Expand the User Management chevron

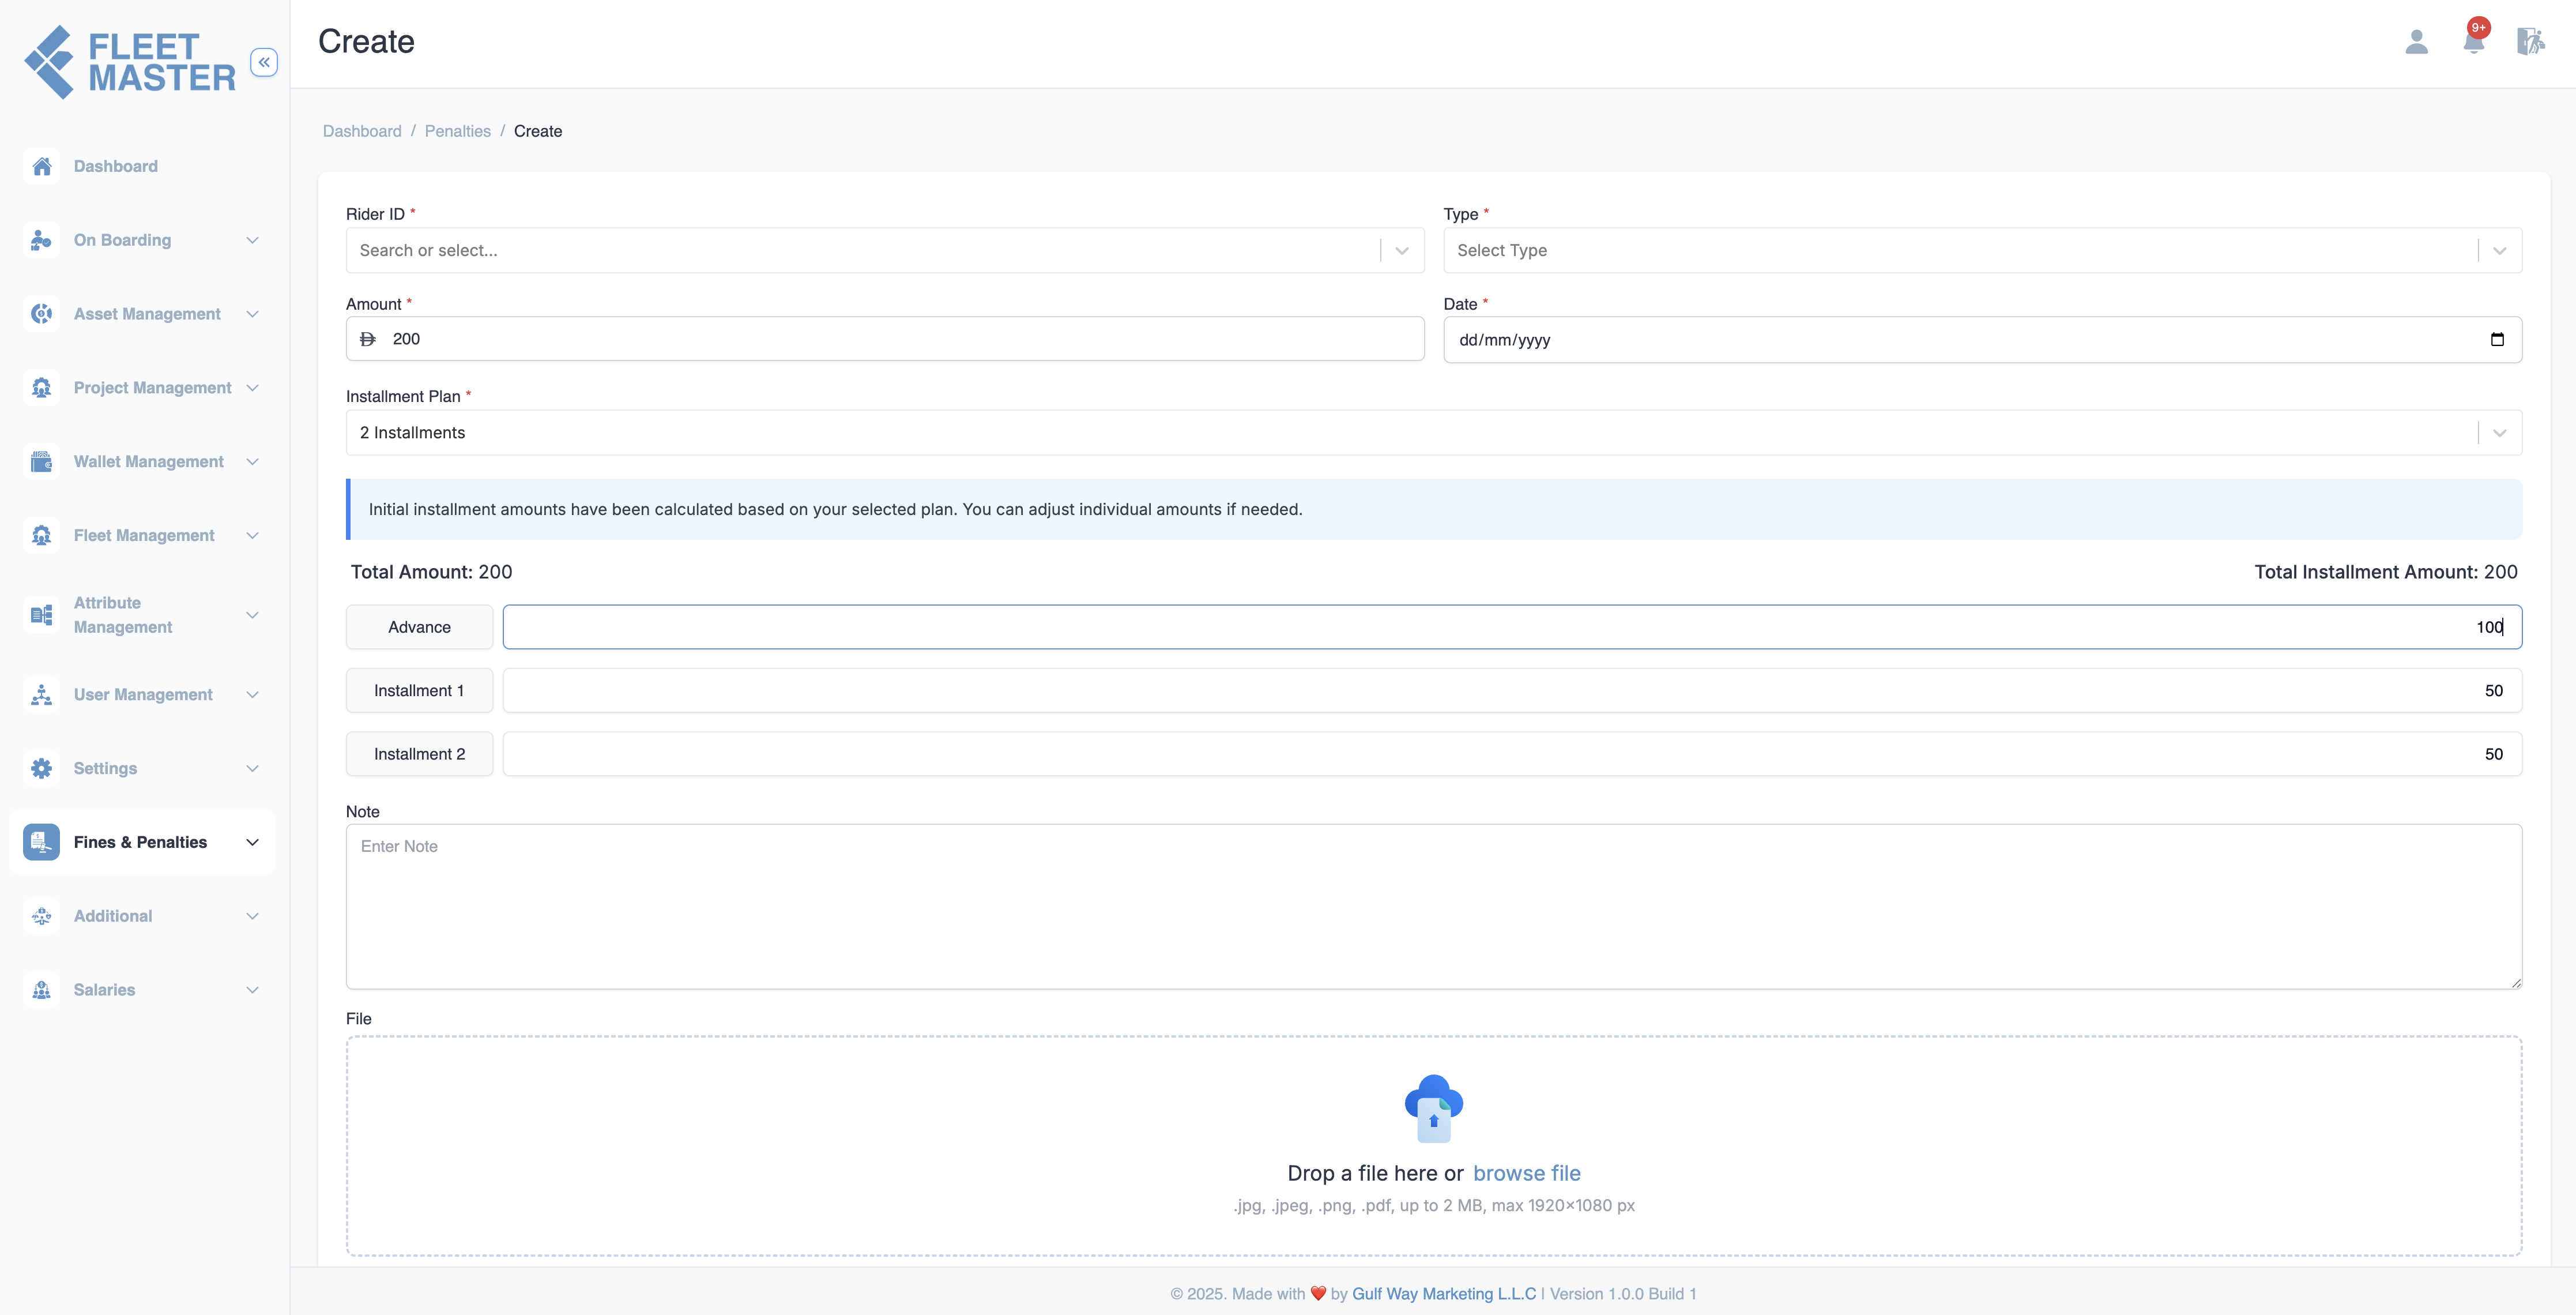click(253, 694)
